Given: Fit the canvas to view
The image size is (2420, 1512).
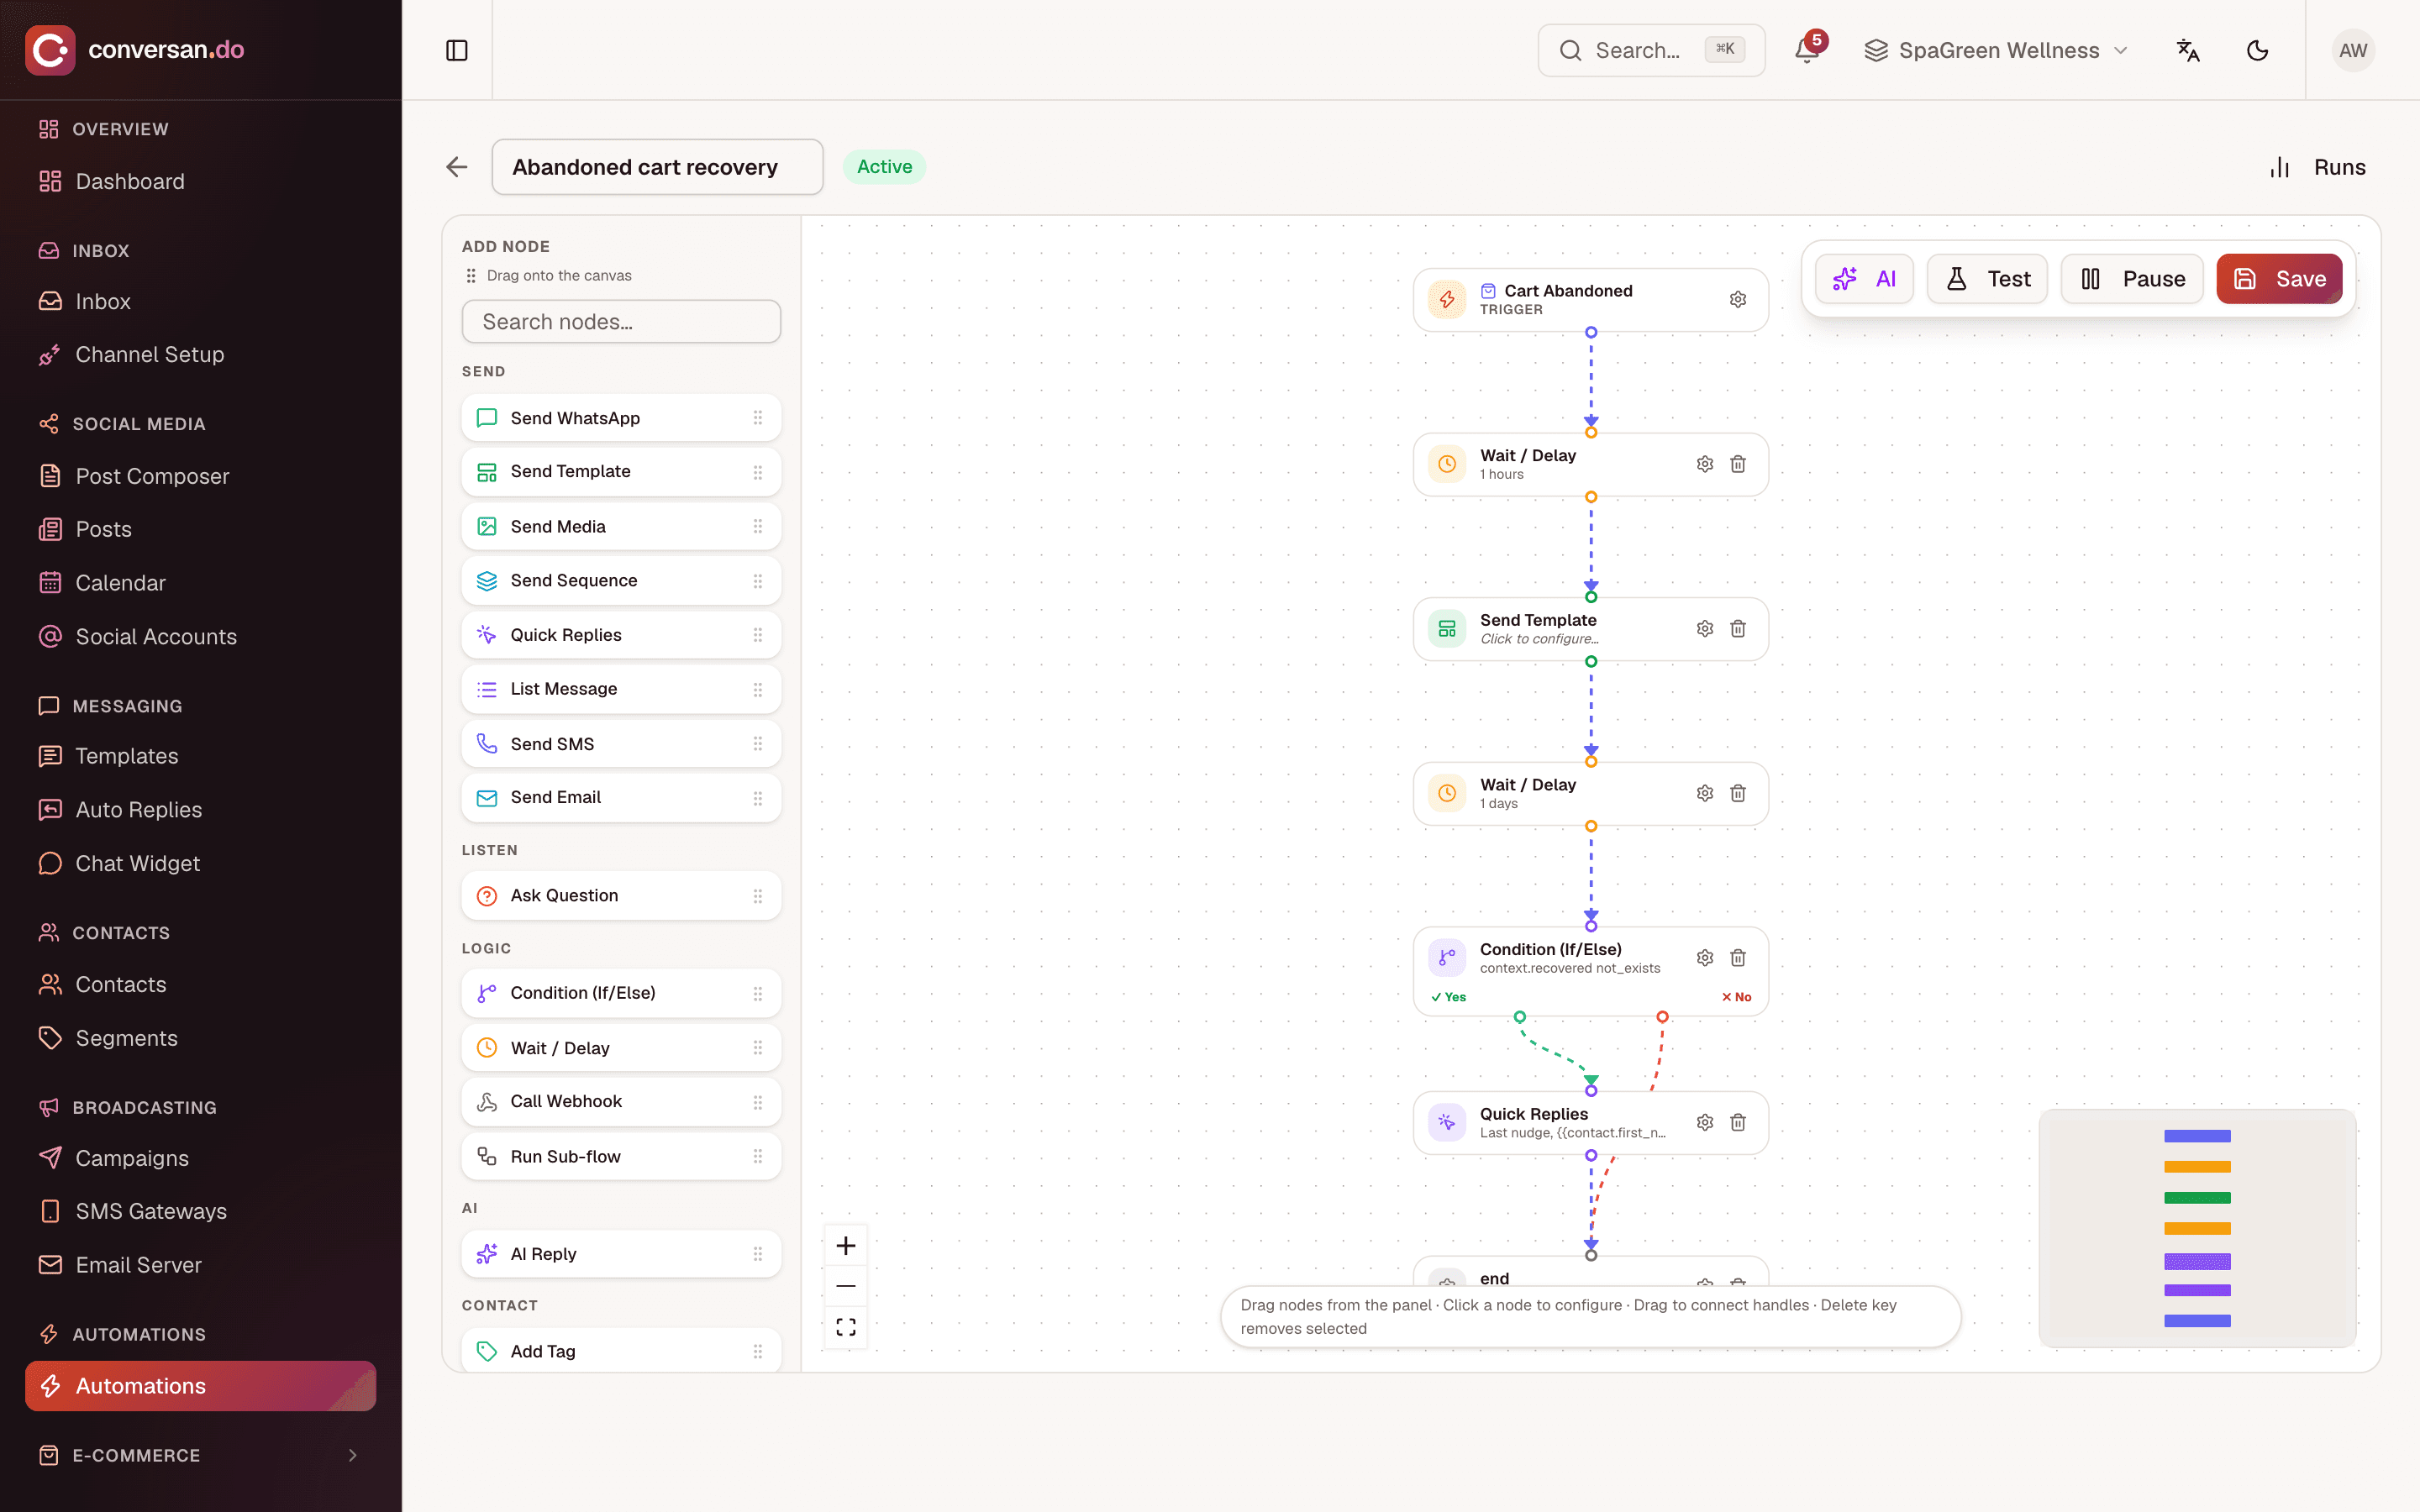Looking at the screenshot, I should click(x=846, y=1327).
